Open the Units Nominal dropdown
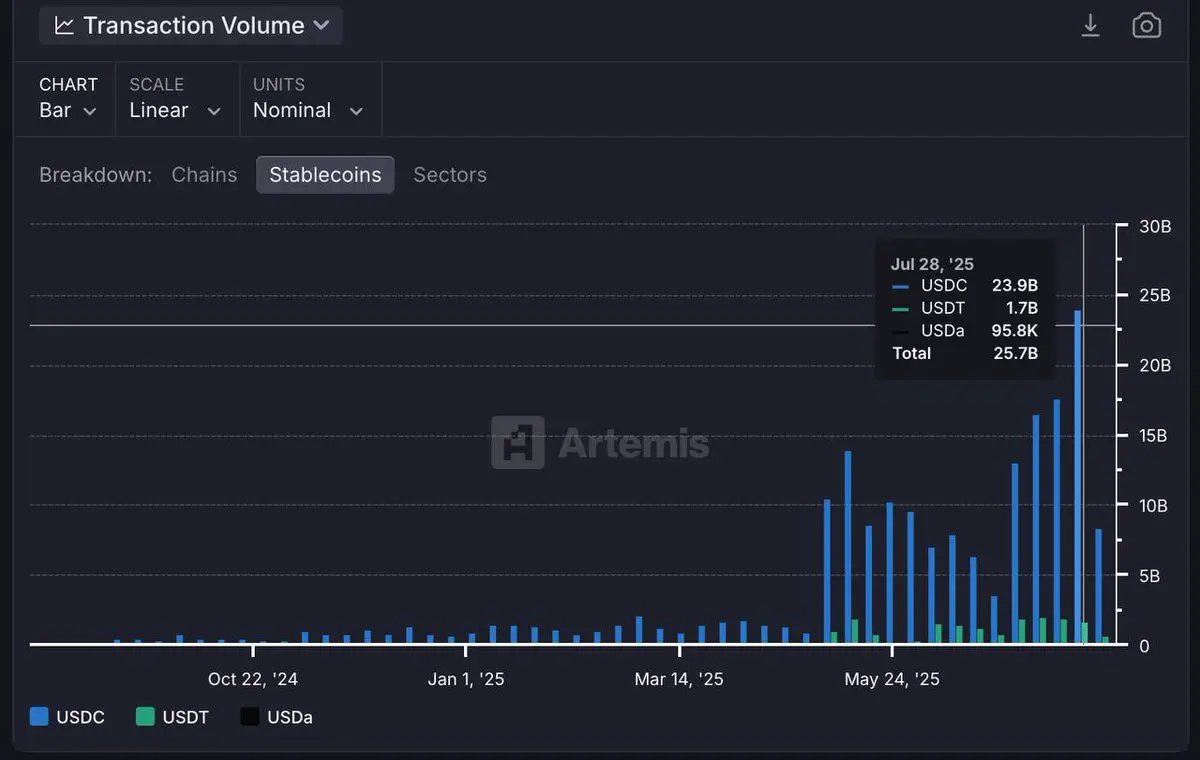The width and height of the screenshot is (1200, 760). (x=308, y=98)
